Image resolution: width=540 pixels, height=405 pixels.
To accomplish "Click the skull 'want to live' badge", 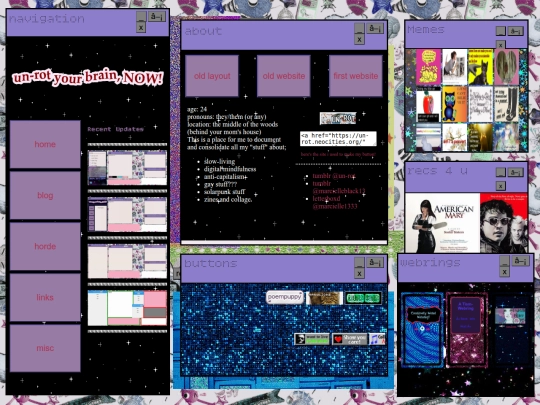I will click(x=312, y=339).
